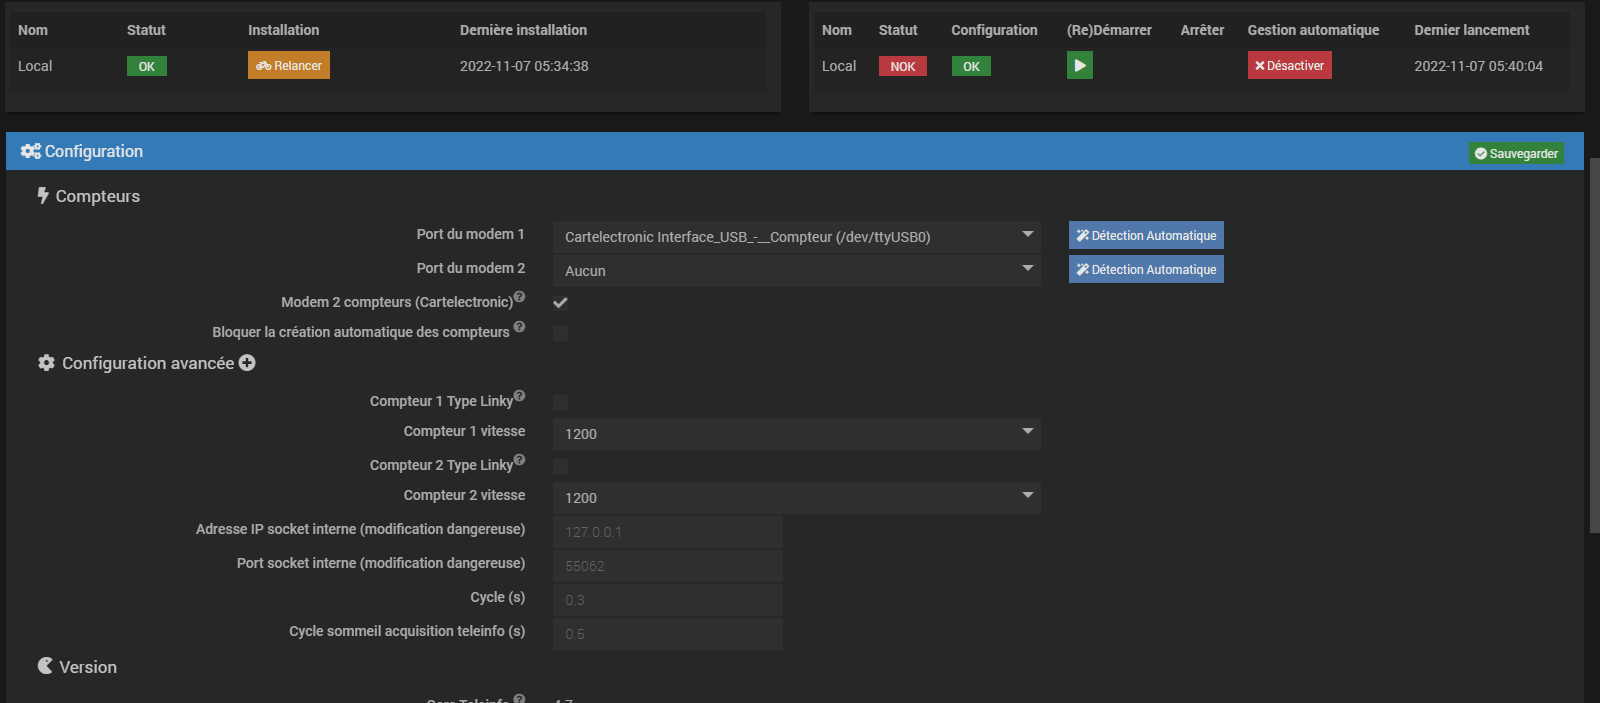Click the gear icon beside Configuration avancée
This screenshot has width=1600, height=703.
click(x=46, y=363)
